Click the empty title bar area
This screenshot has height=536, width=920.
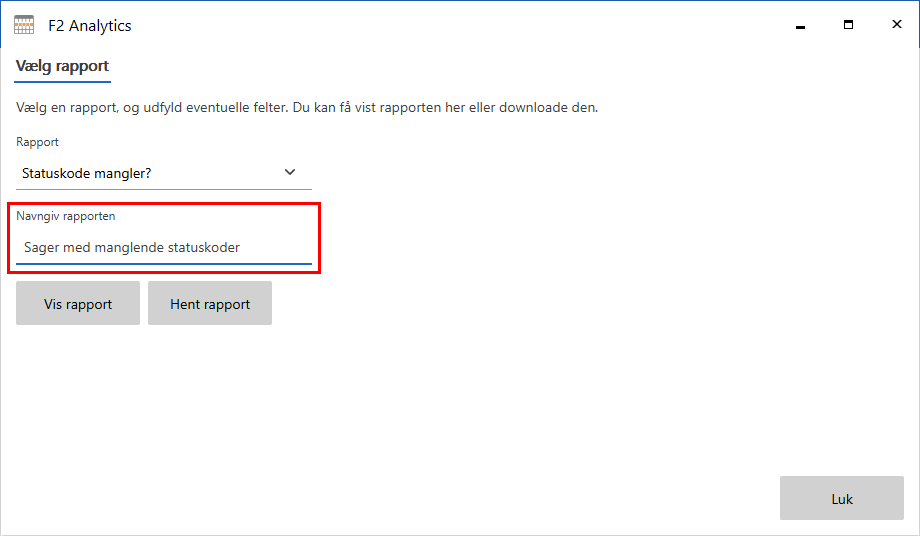(450, 26)
